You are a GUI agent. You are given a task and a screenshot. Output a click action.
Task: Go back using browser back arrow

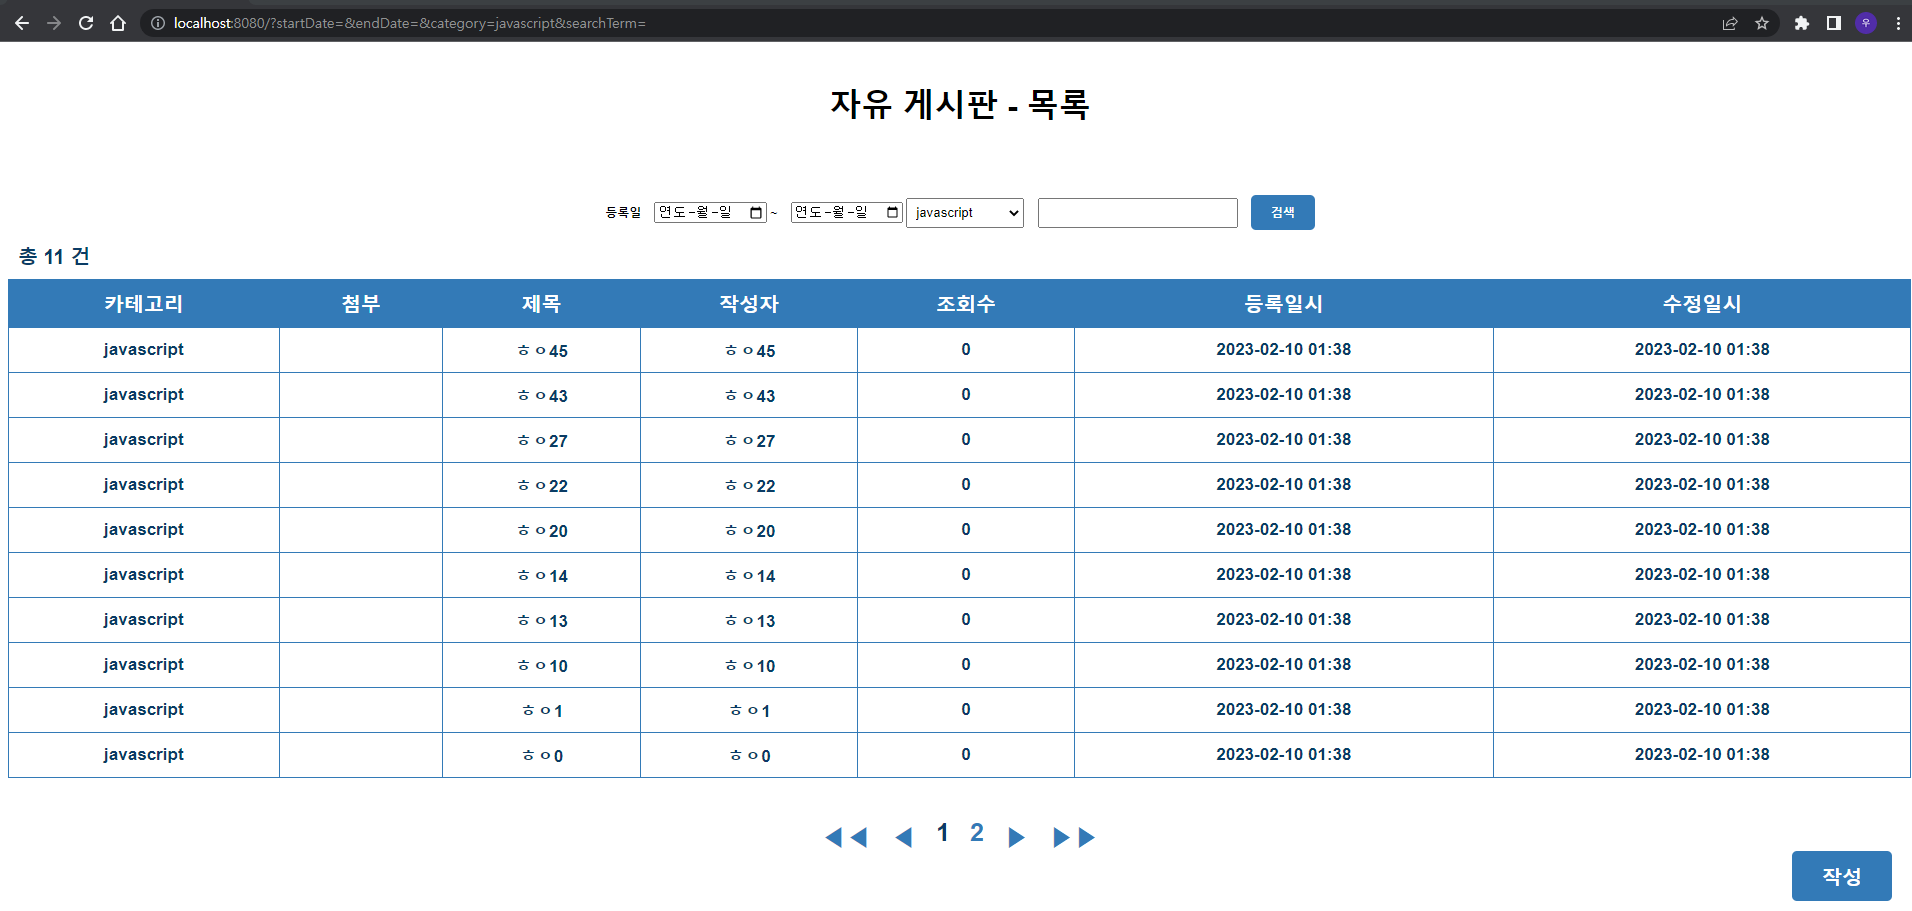22,23
